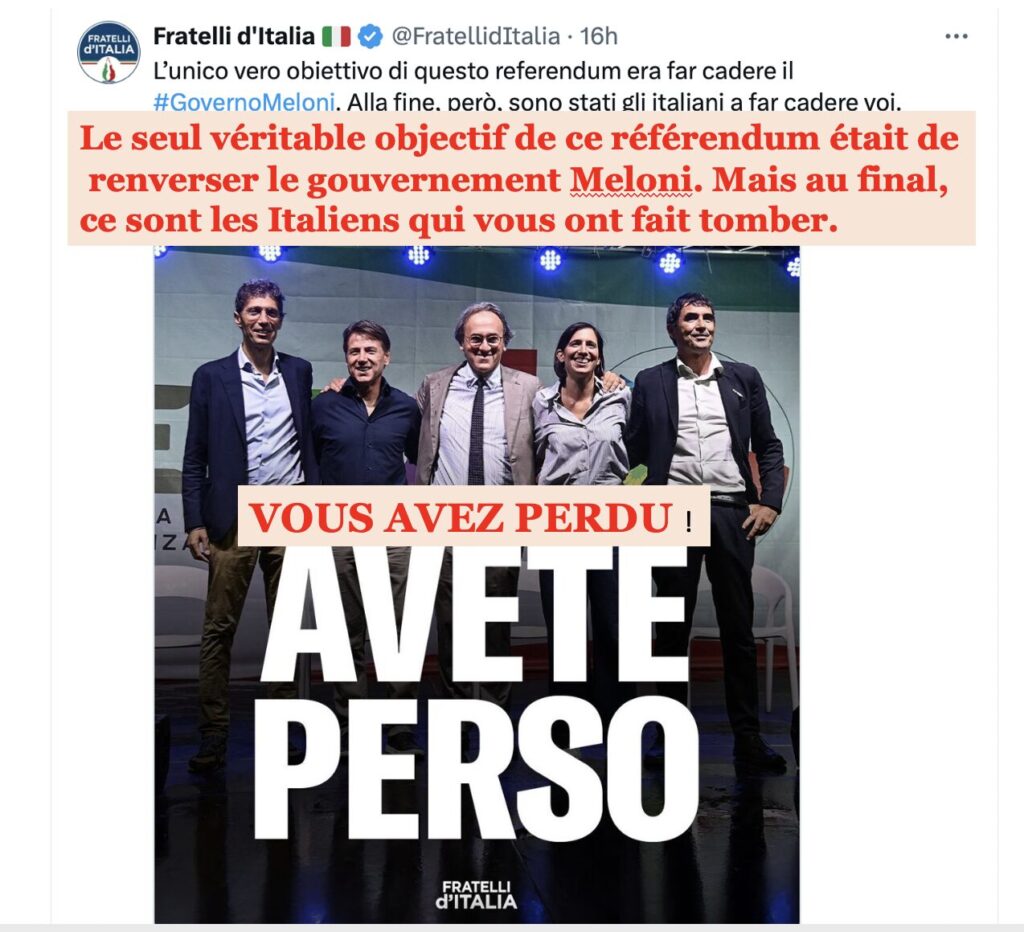Open the #GovernoMeloni hashtag link
Screen dimensions: 1024x932
(244, 103)
